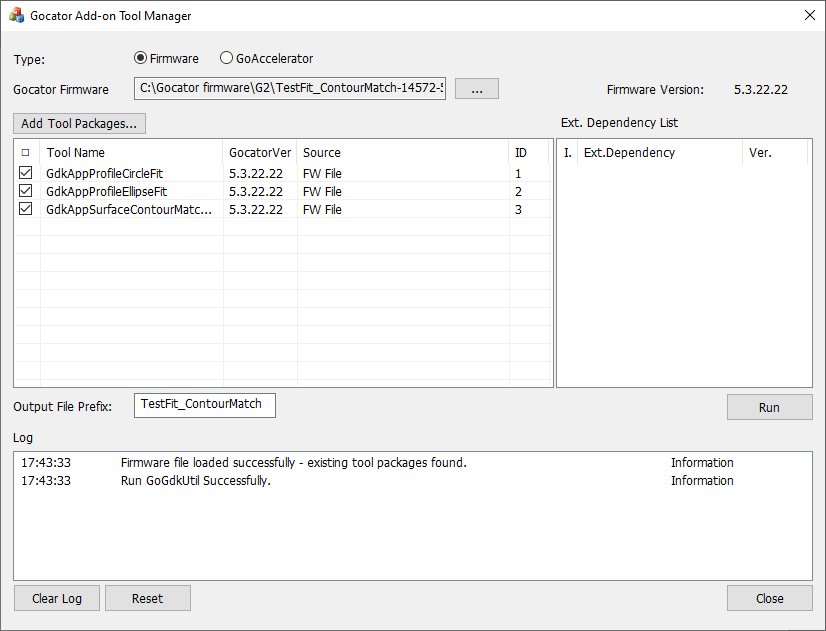Select the GdkAppProfileEllipseFit tool name
Image resolution: width=826 pixels, height=631 pixels.
point(106,191)
